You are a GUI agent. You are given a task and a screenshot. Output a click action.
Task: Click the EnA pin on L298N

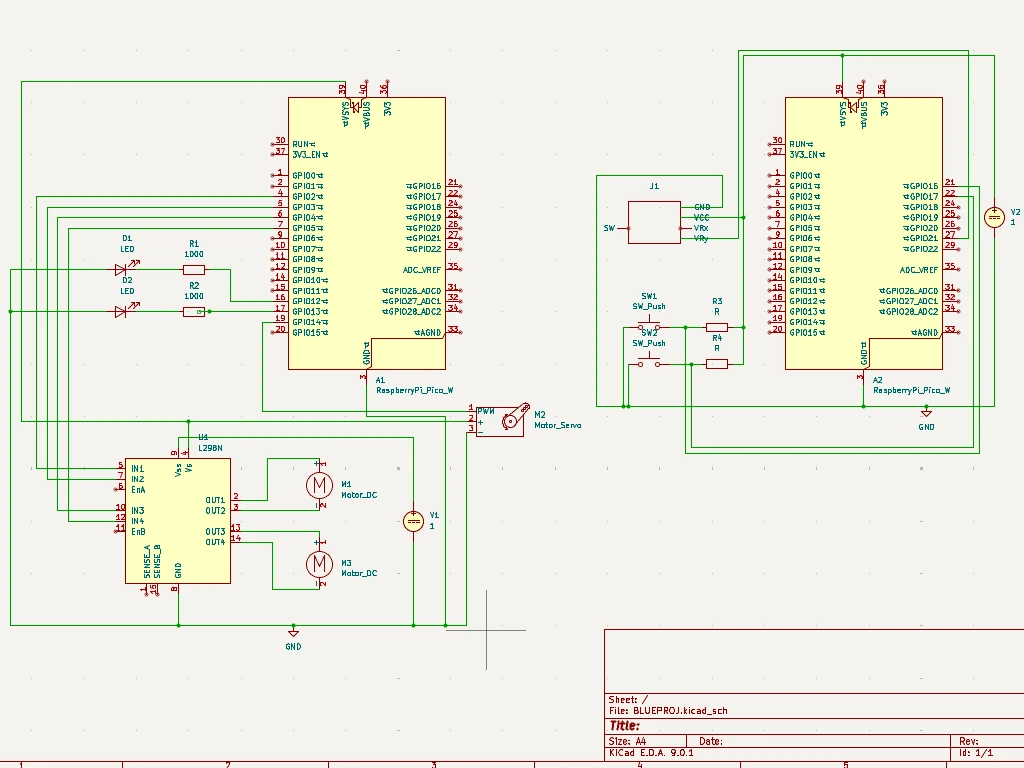pos(138,490)
